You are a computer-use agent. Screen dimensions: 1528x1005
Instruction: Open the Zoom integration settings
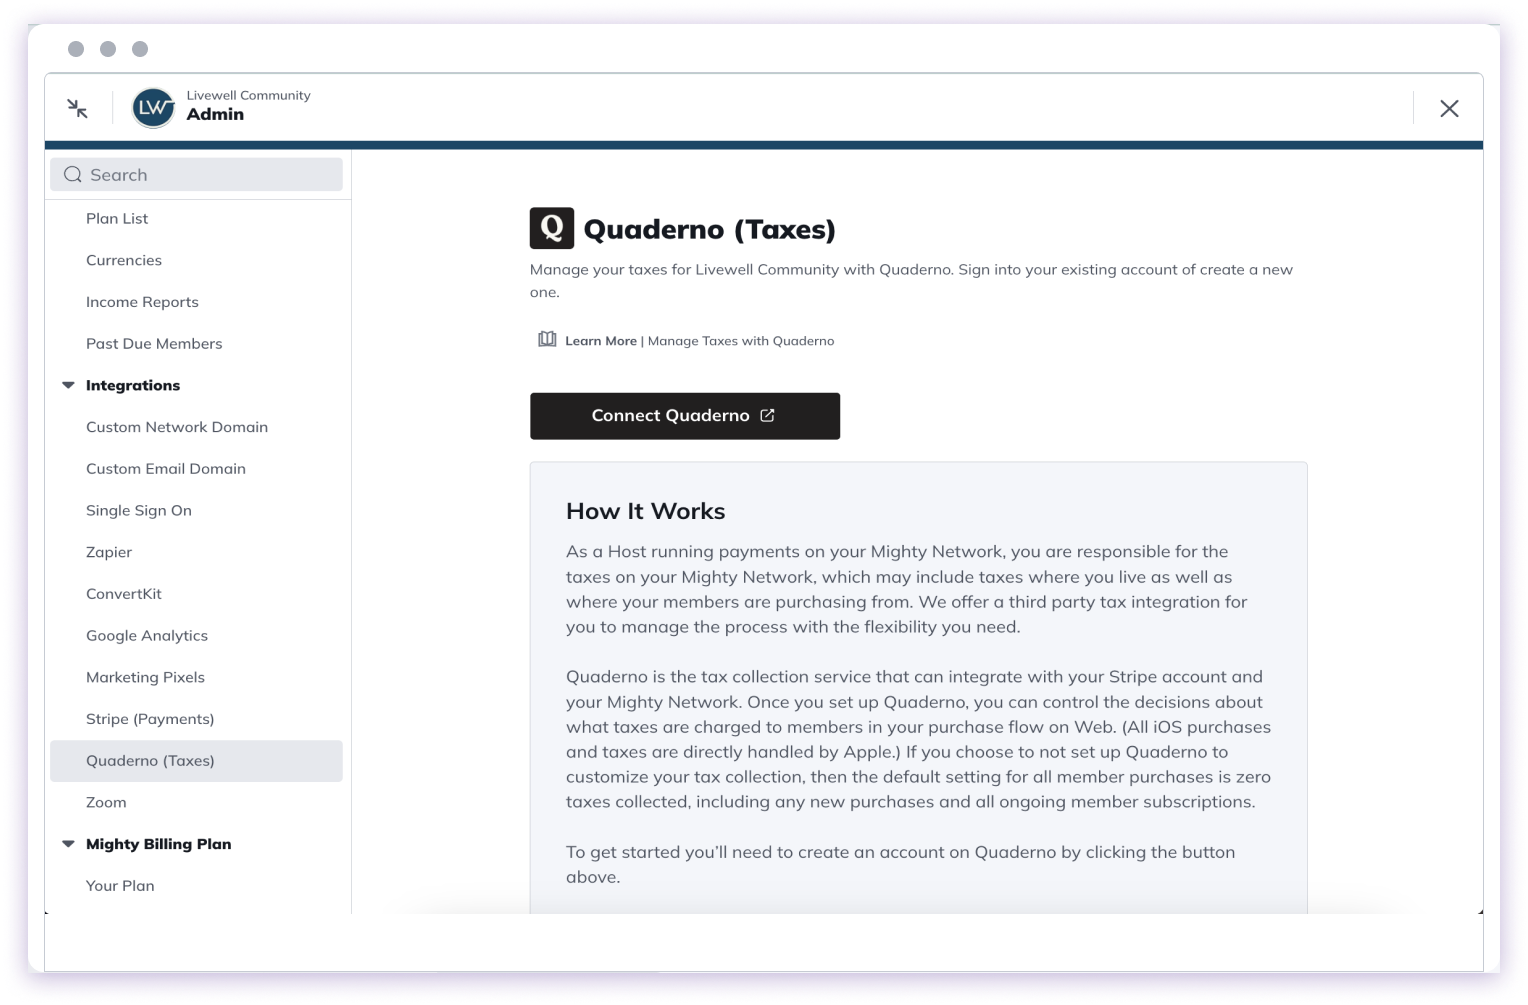pyautogui.click(x=106, y=801)
